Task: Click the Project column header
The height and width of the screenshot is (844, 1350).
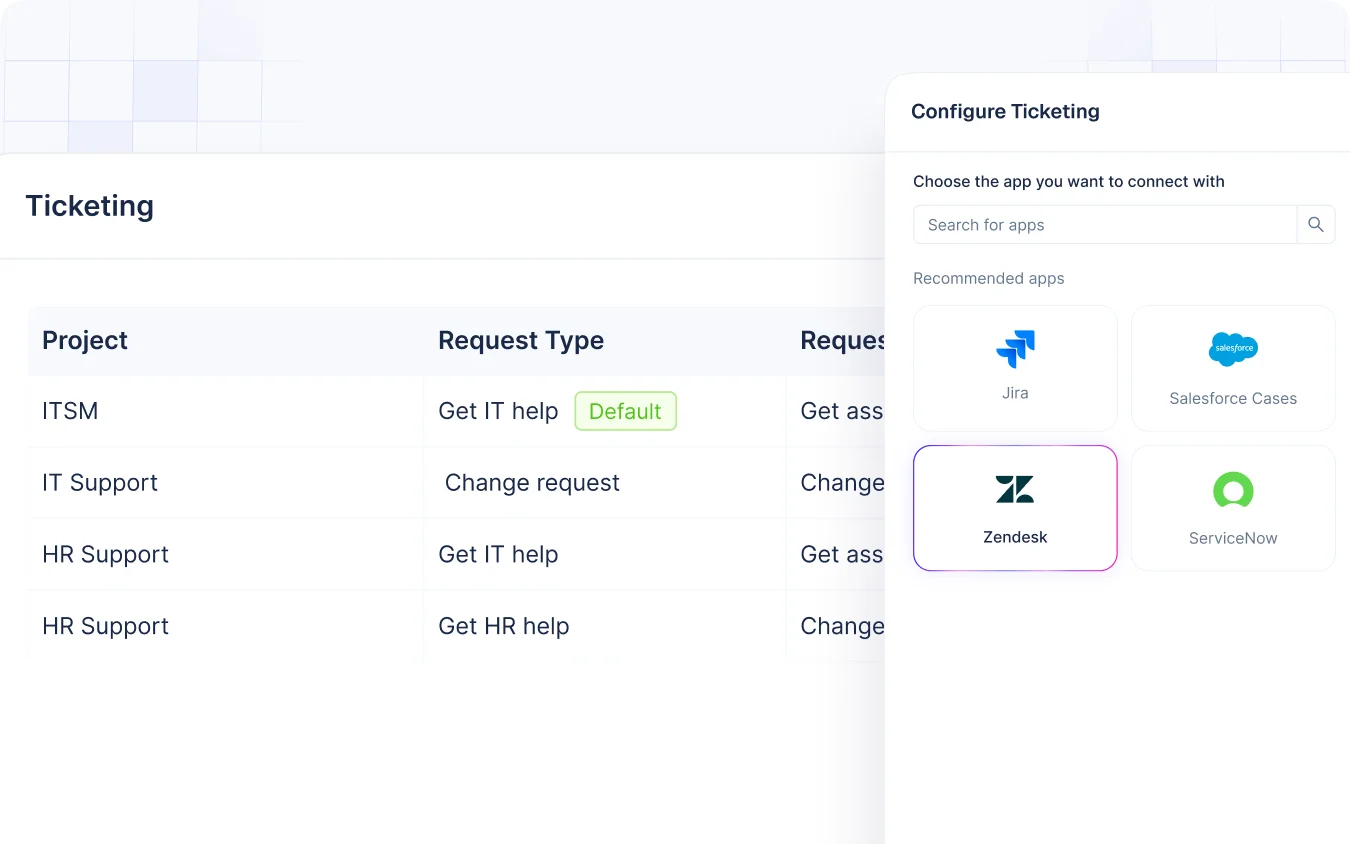Action: (85, 340)
